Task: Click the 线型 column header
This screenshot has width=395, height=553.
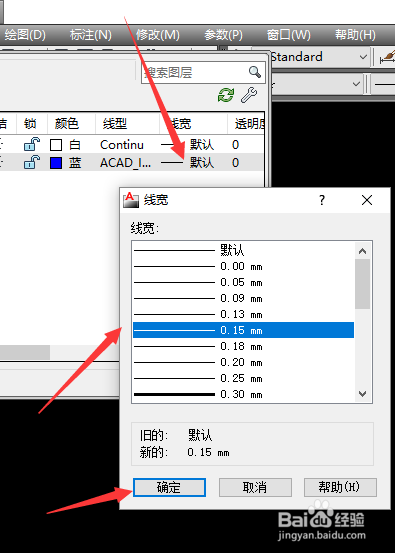Action: tap(115, 123)
